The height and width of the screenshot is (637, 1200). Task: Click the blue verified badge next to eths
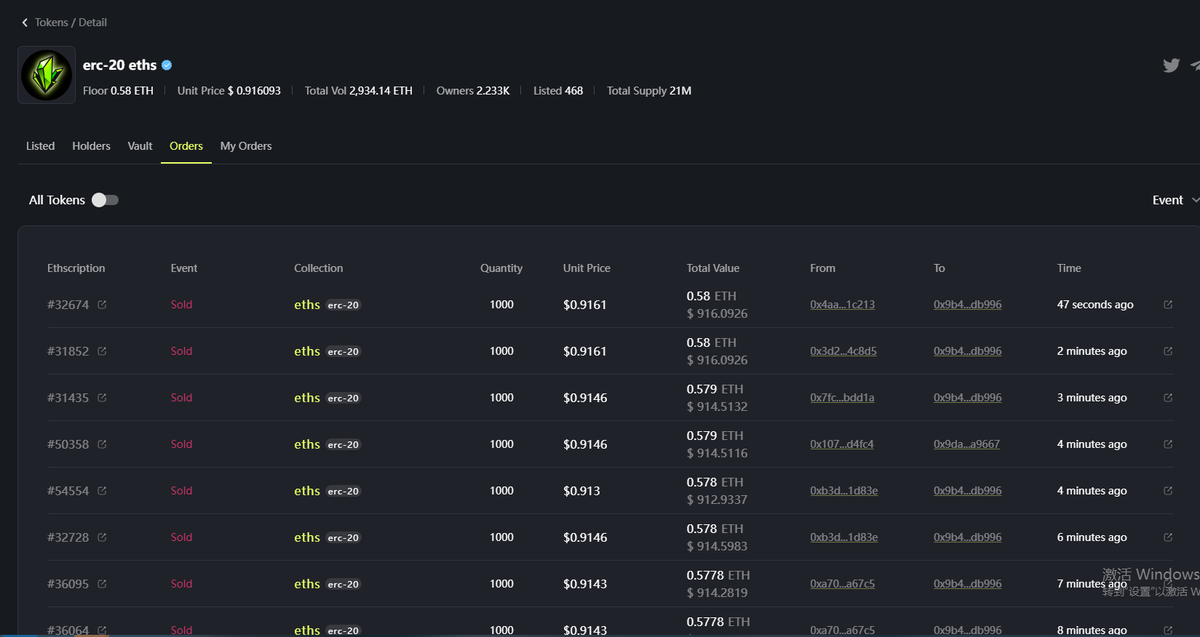167,65
